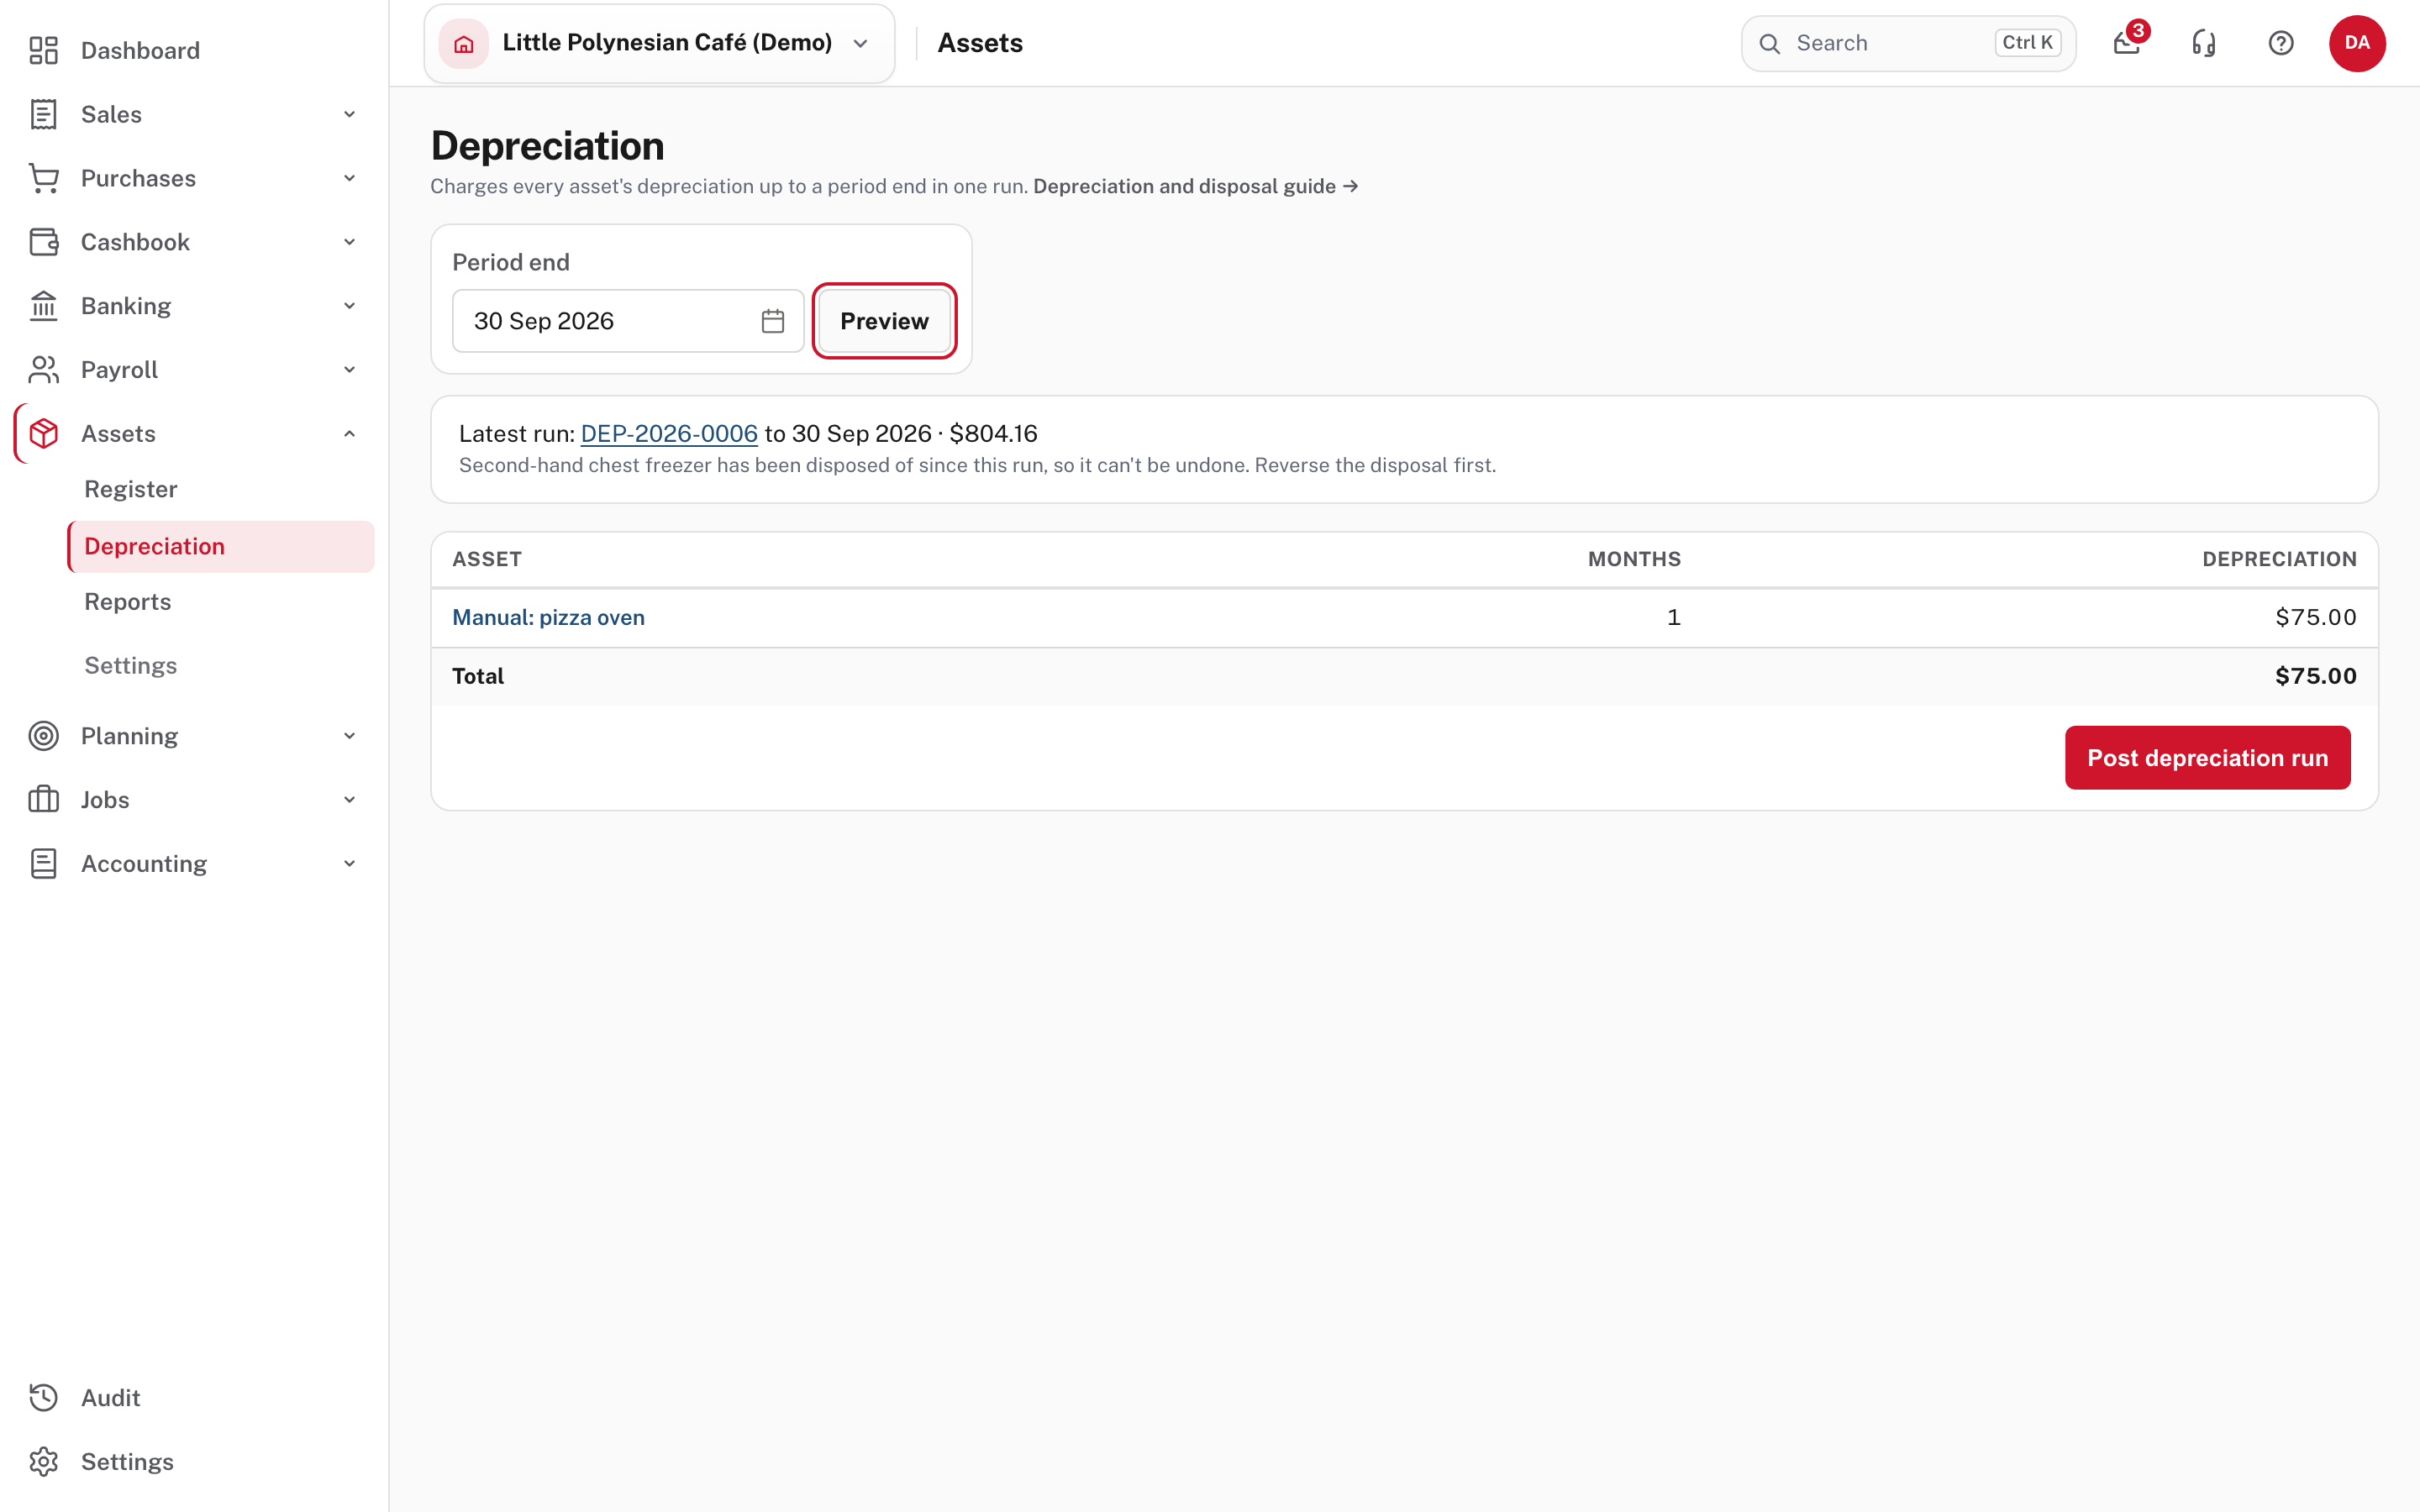Click the Preview button
2420x1512 pixels.
(x=884, y=321)
